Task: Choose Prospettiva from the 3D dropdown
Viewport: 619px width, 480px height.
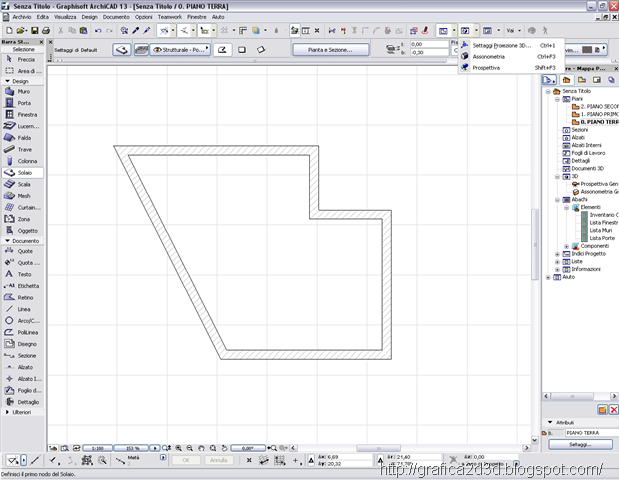Action: coord(512,68)
